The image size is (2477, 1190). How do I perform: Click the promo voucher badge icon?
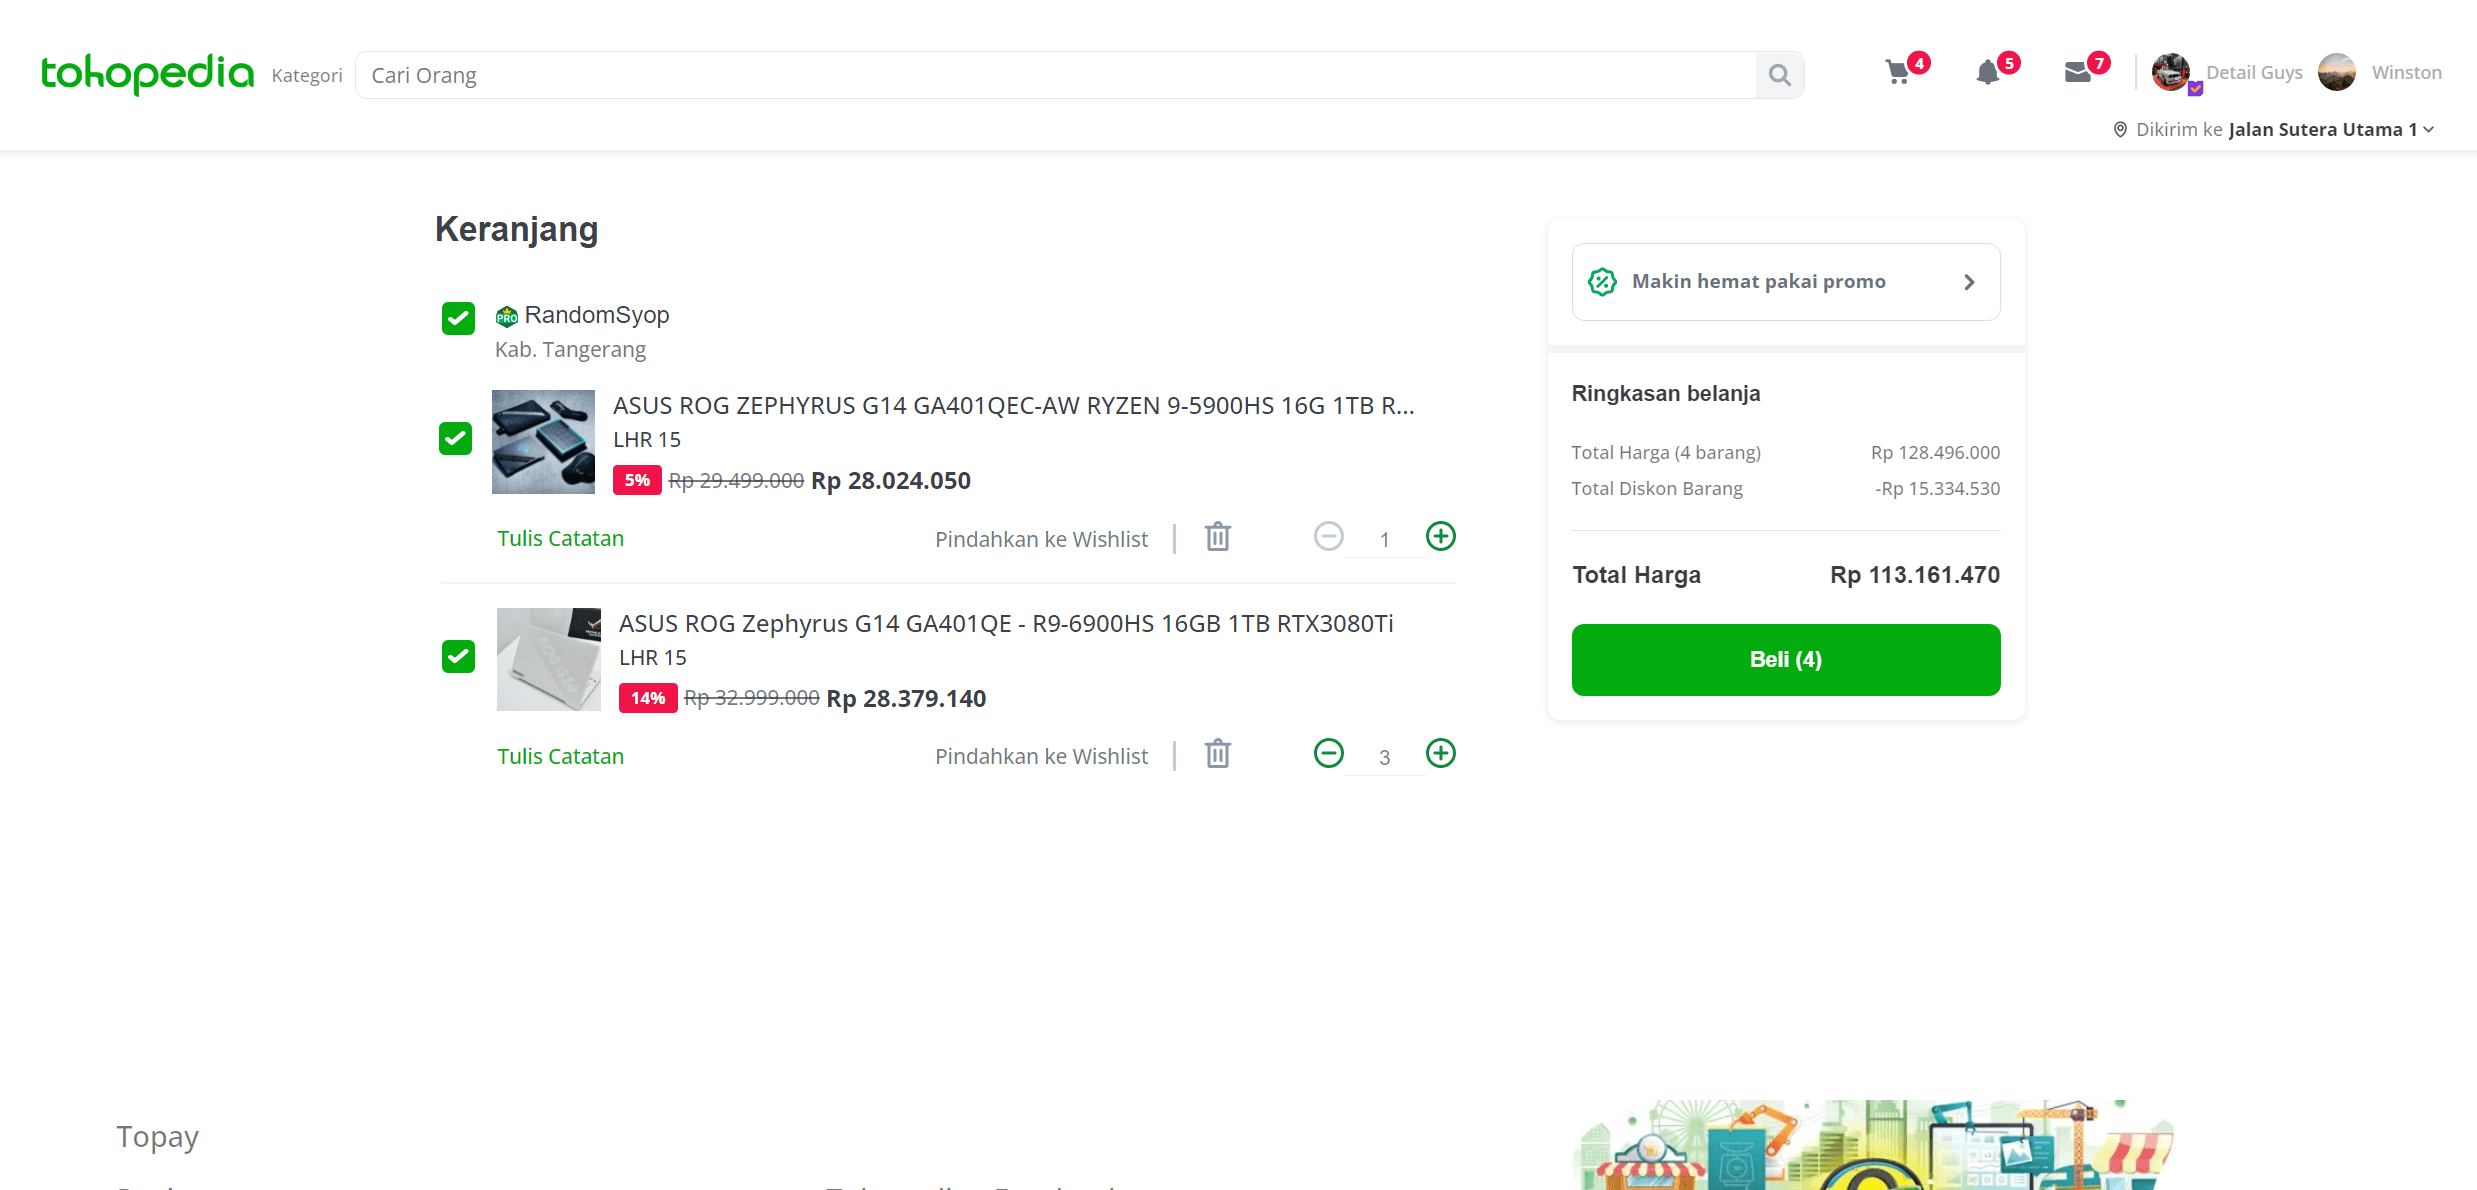[x=1602, y=281]
